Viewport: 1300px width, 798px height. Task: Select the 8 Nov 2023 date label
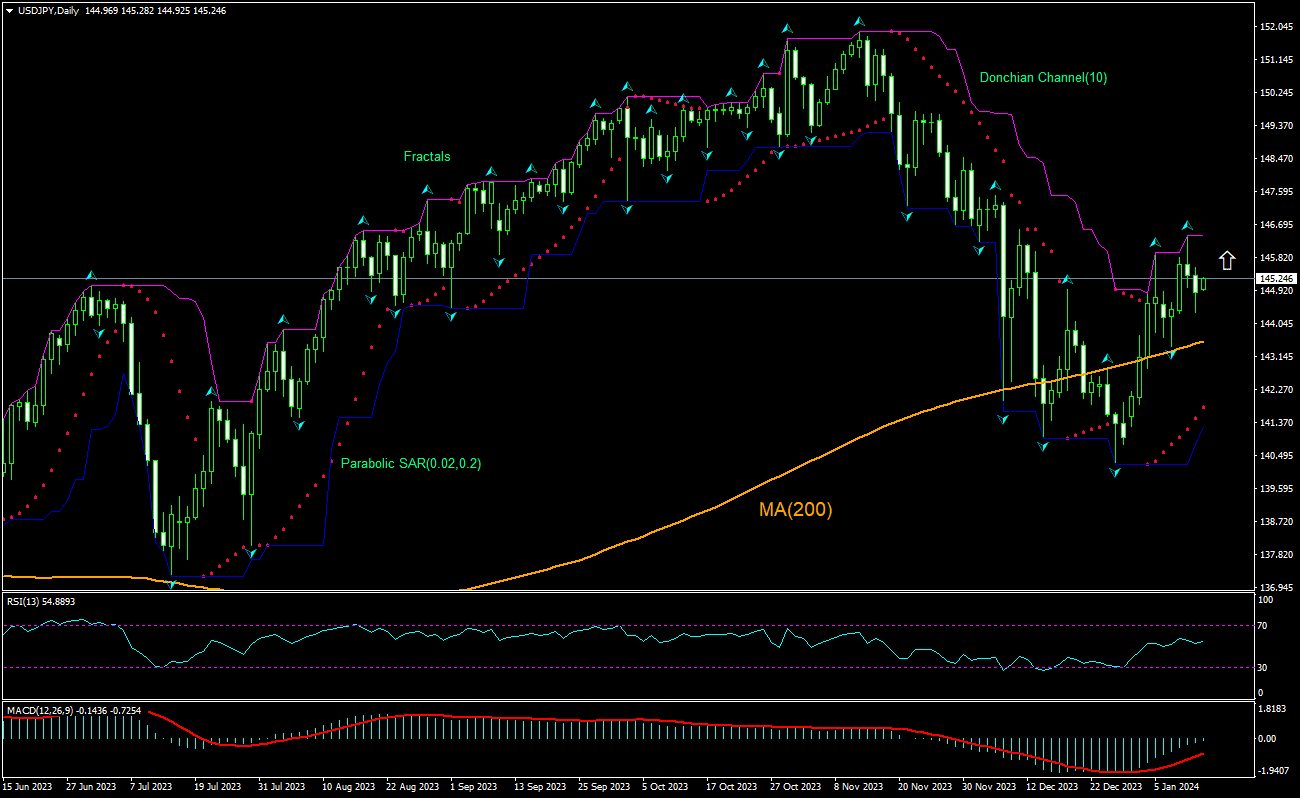coord(858,787)
